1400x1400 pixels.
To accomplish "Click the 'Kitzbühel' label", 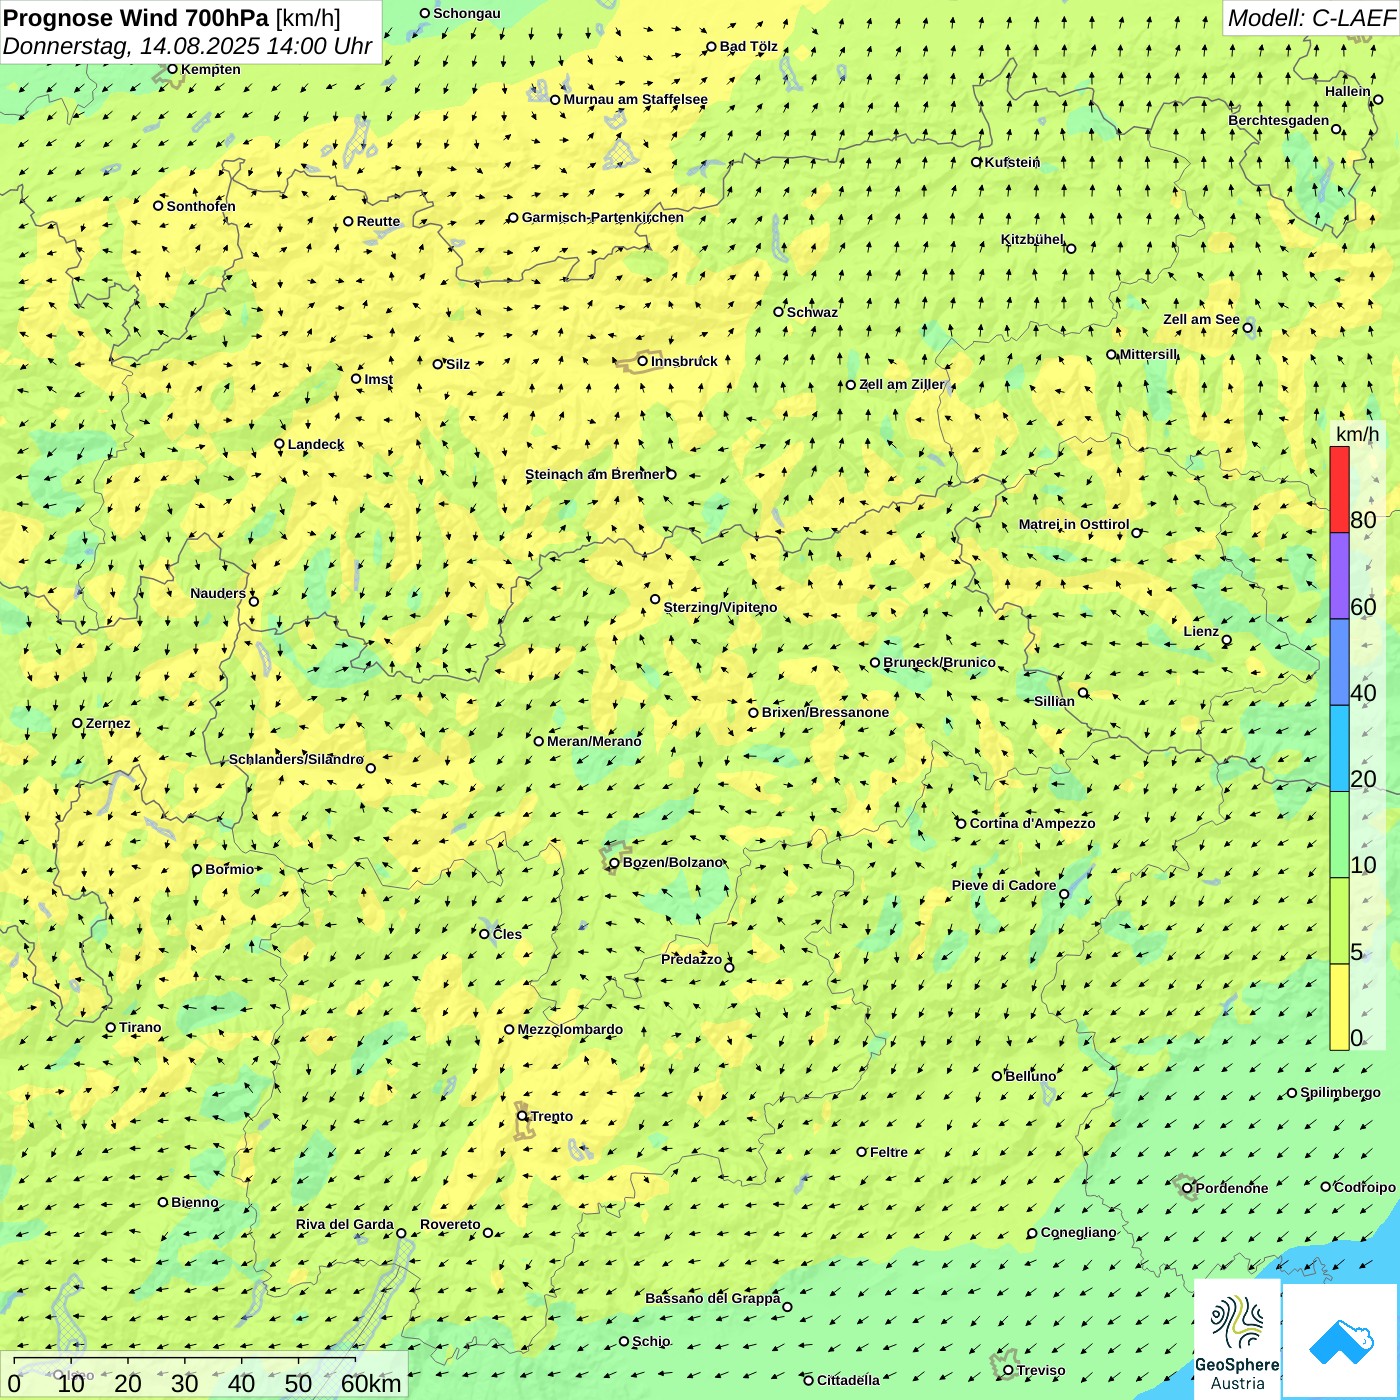I will point(1032,239).
